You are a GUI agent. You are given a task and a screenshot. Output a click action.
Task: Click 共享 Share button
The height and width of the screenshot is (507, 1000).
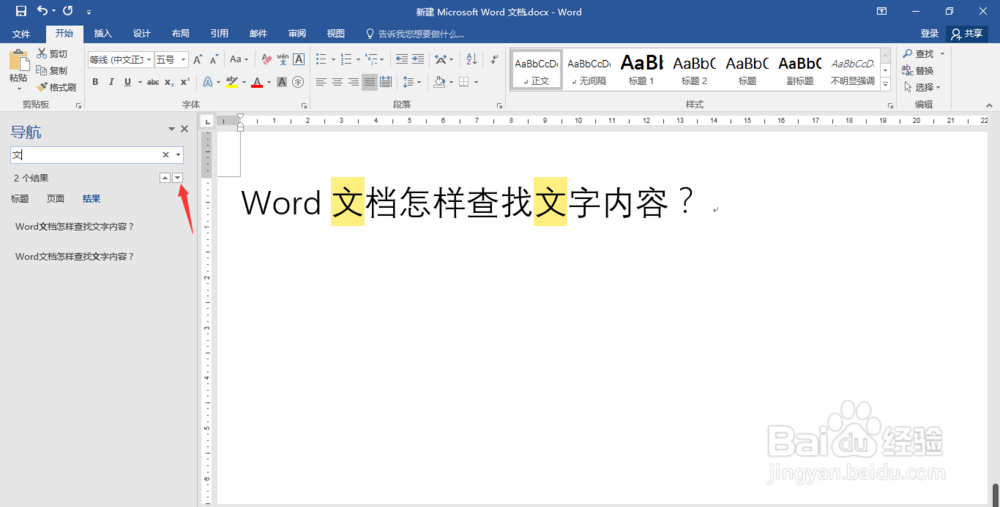(967, 33)
